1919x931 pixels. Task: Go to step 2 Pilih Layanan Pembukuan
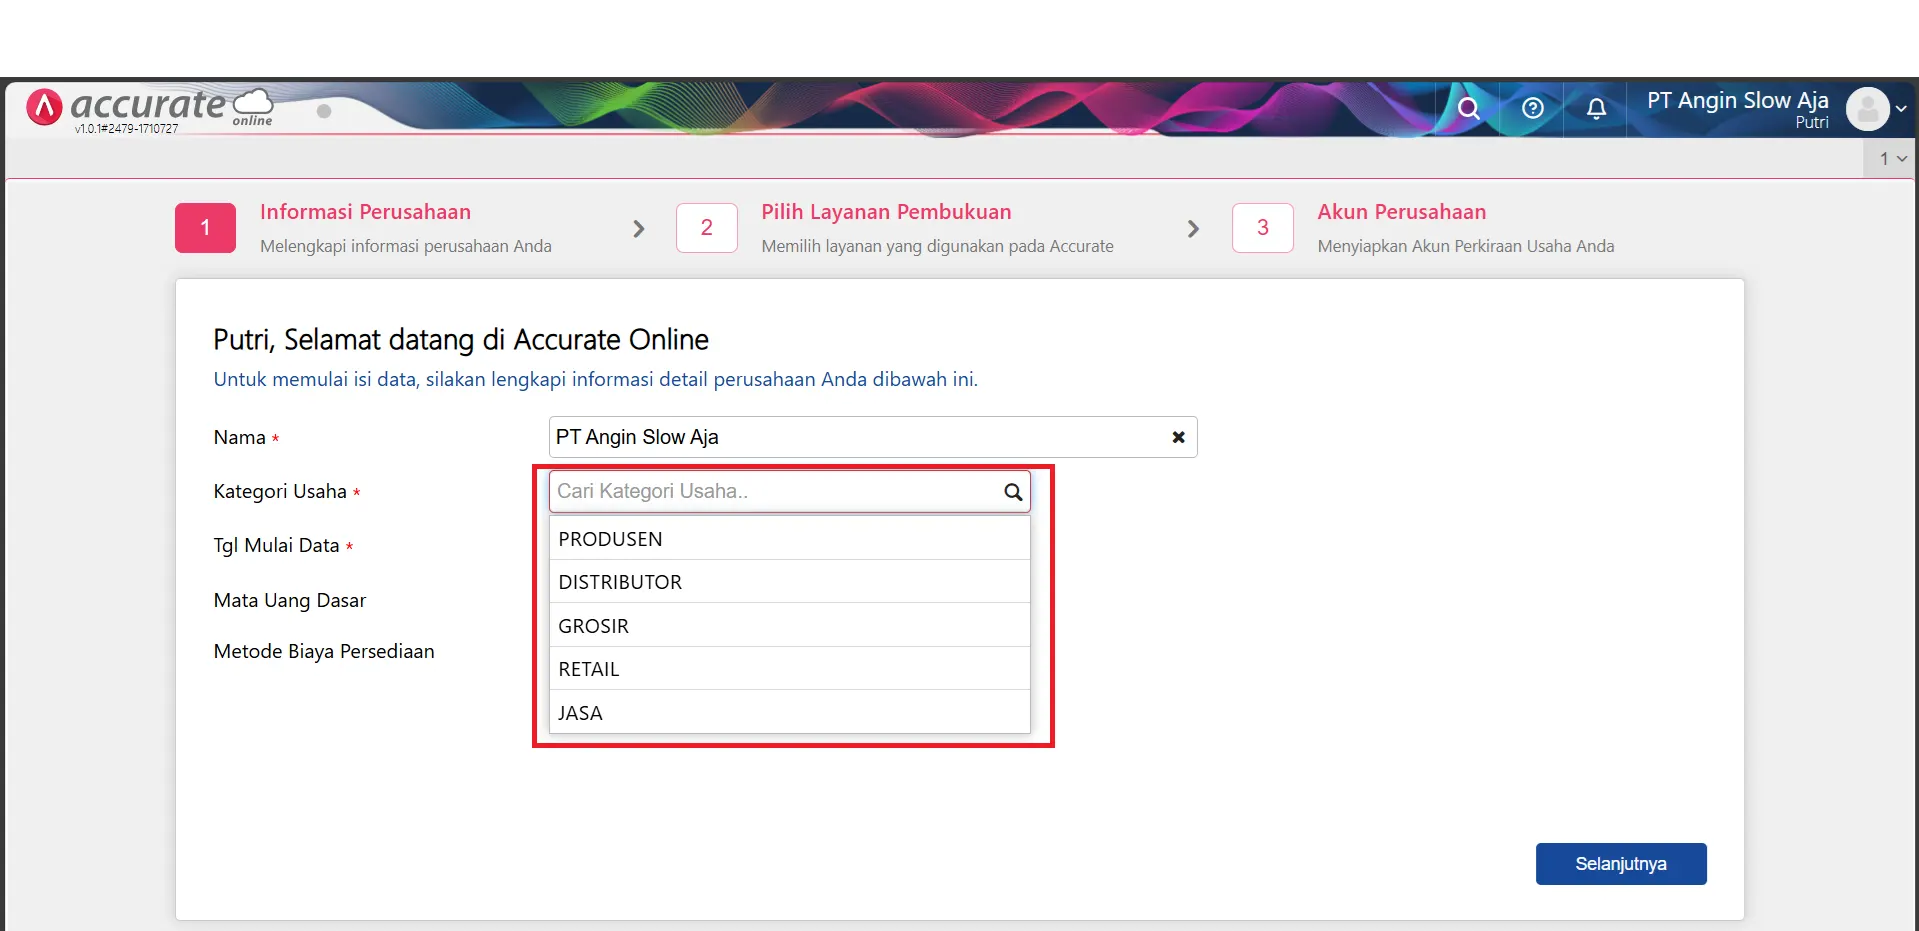[886, 212]
